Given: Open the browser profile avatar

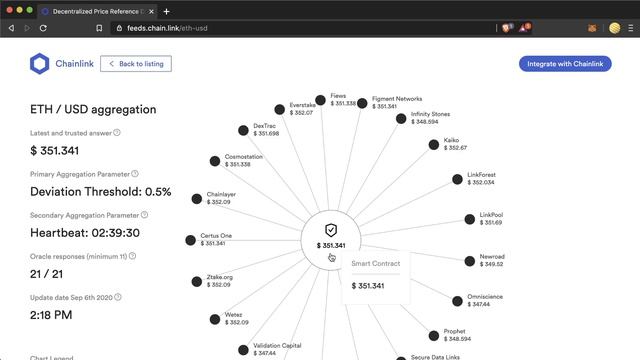Looking at the screenshot, I should tap(615, 28).
